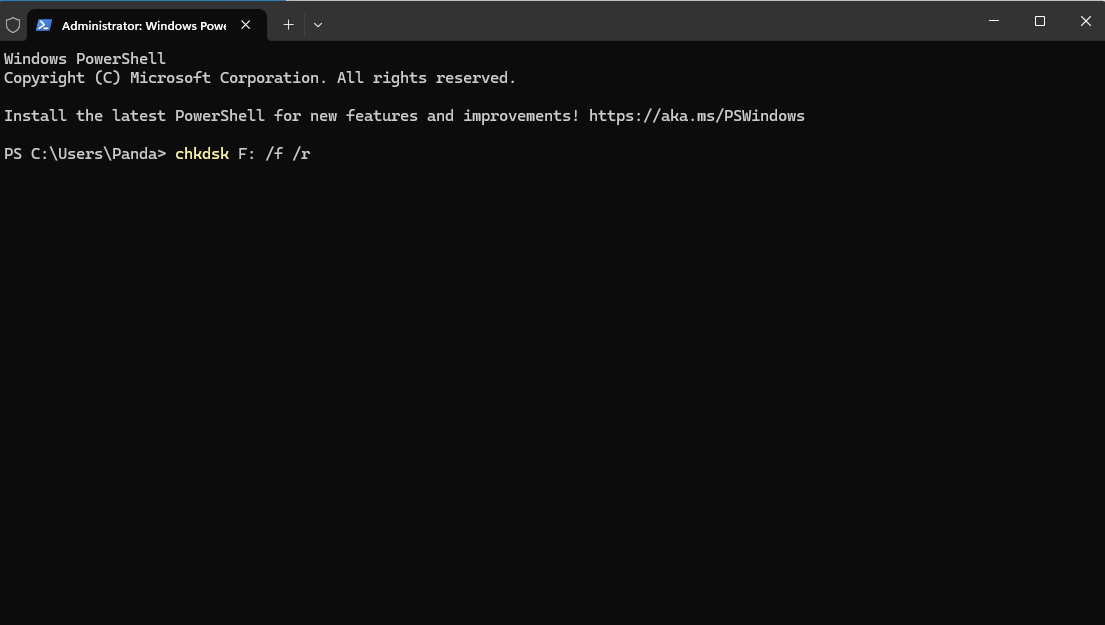Click the Microsoft Corporation copyright line
Screen dimensions: 1105x625
259,77
